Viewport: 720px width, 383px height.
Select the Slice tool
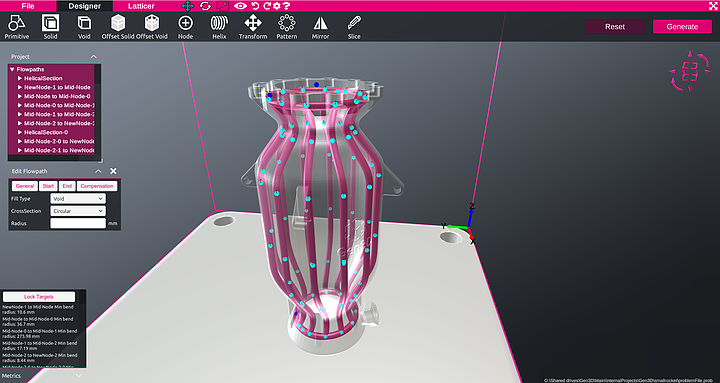tap(354, 27)
